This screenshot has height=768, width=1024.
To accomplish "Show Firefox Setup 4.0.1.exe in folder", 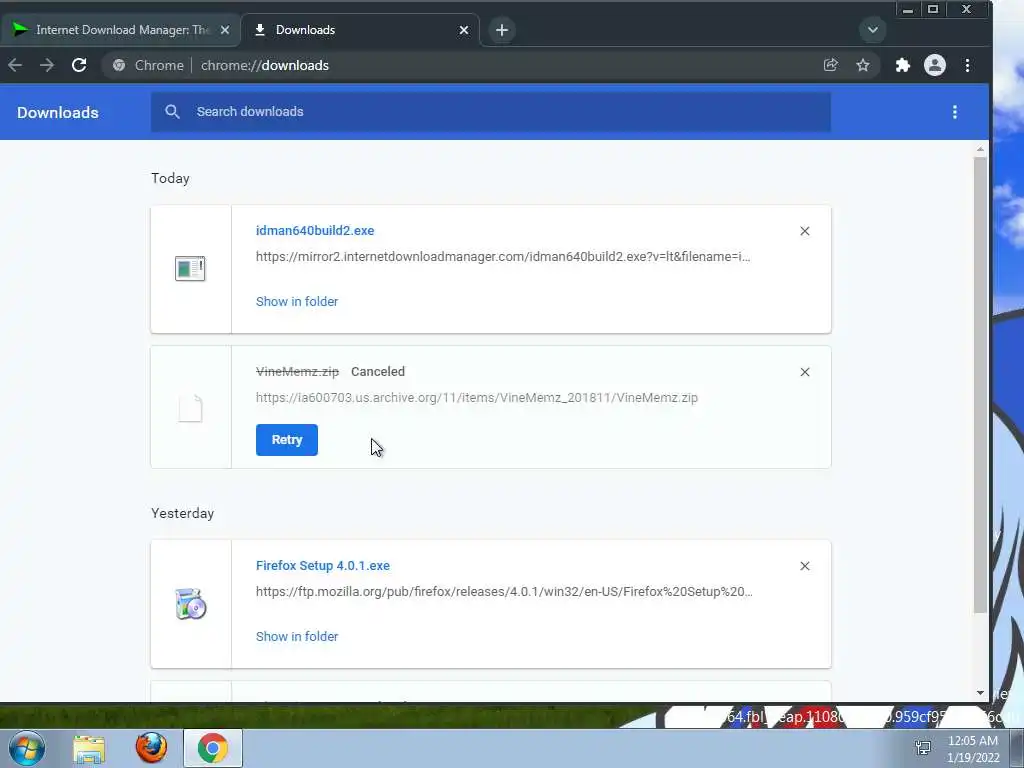I will point(296,637).
